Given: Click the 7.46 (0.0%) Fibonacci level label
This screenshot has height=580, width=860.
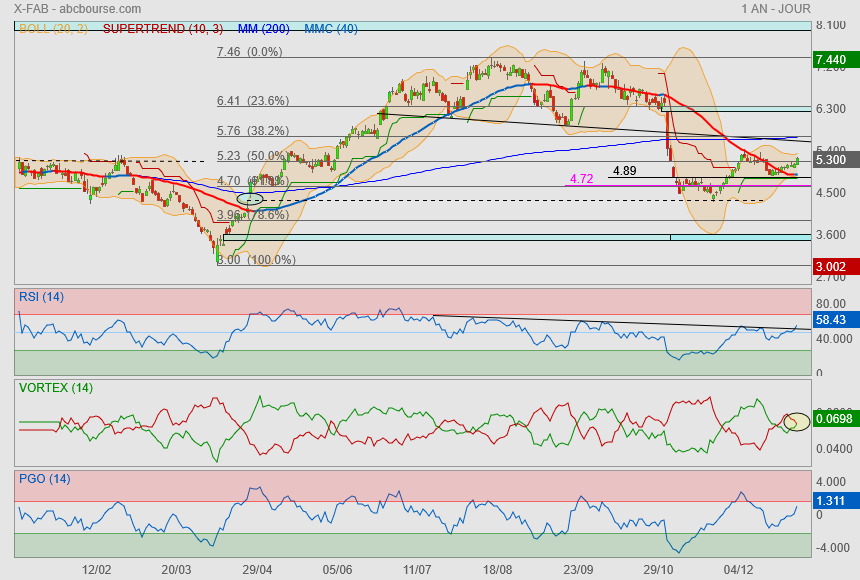Looking at the screenshot, I should point(250,52).
